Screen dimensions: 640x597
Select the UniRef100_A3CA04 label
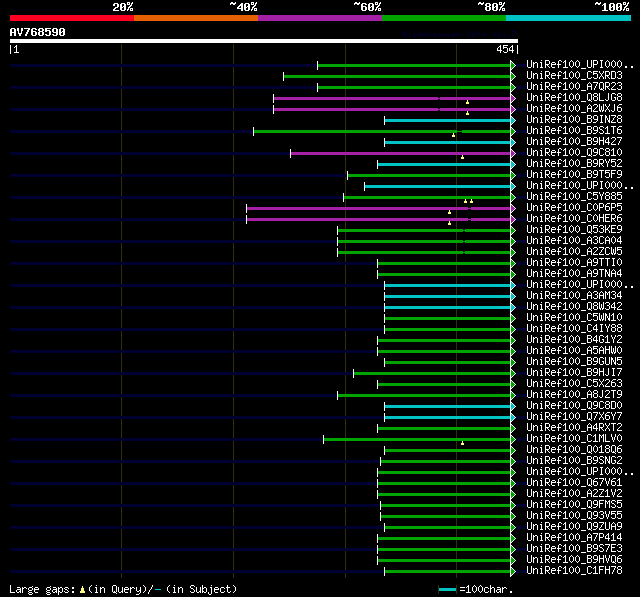coord(574,241)
